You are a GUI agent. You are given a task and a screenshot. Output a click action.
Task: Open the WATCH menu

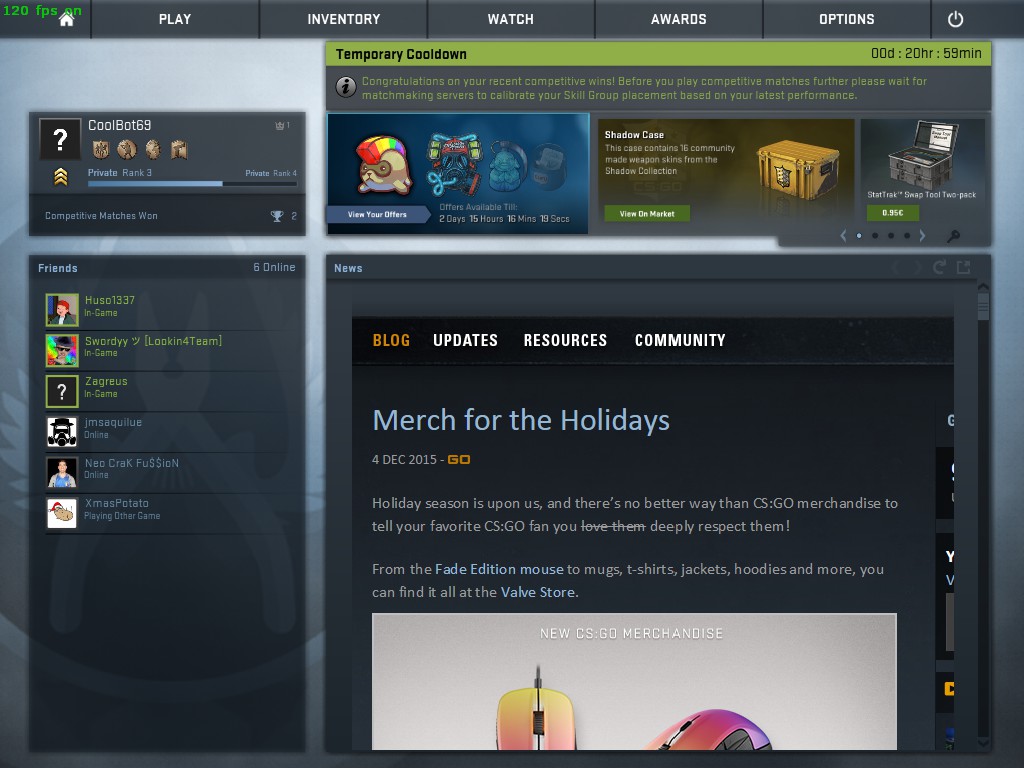tap(511, 19)
